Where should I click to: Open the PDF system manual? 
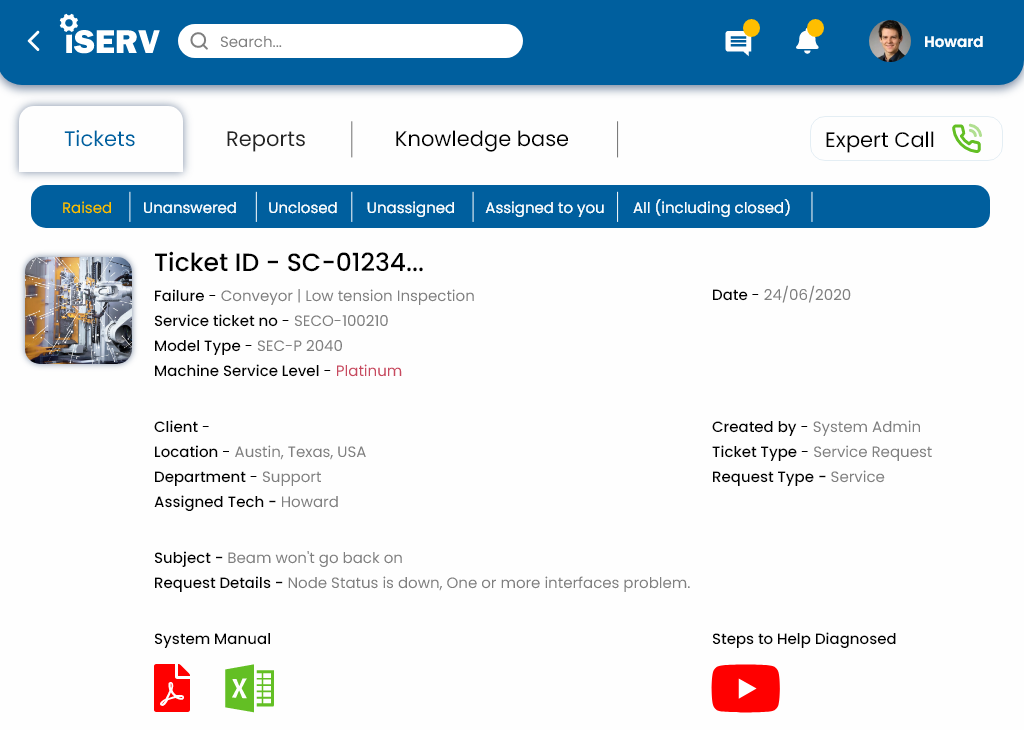coord(172,688)
